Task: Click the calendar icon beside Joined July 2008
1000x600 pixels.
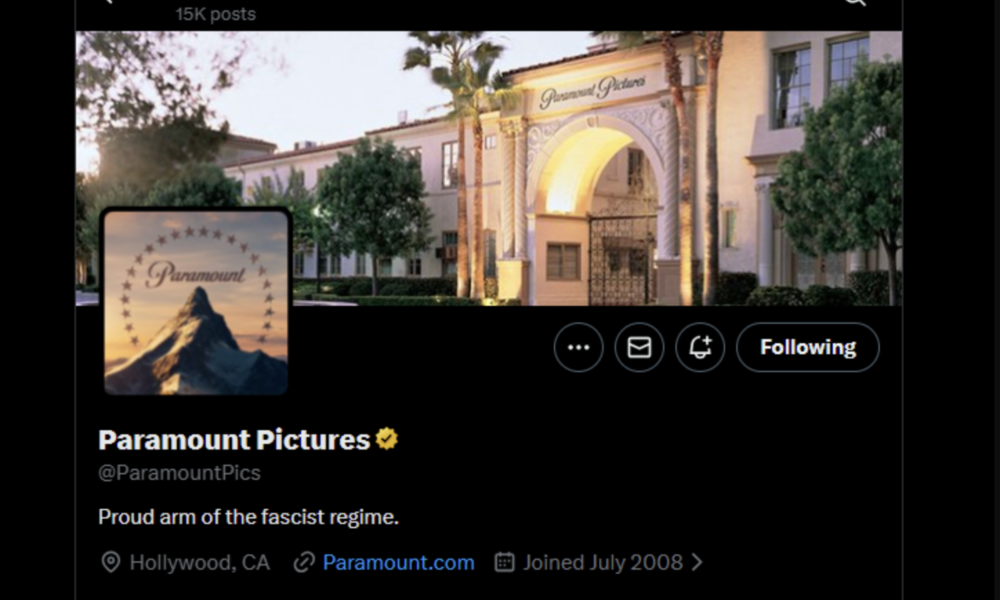Action: click(504, 562)
